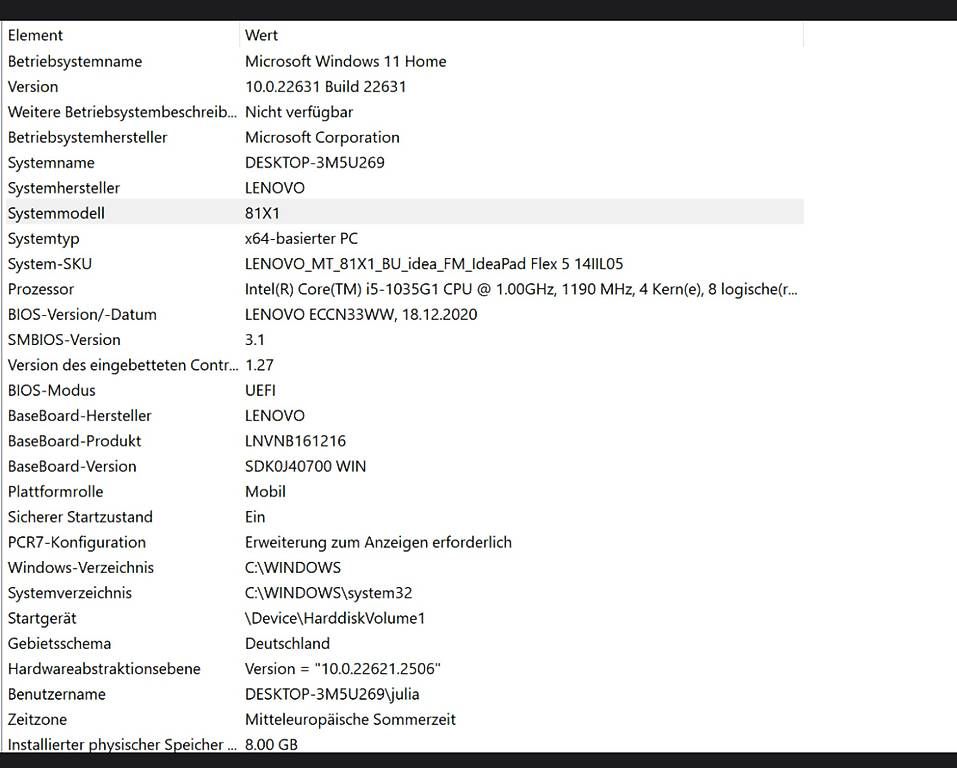Select value Version = "10.0.22621.2506"
This screenshot has width=957, height=768.
[343, 670]
